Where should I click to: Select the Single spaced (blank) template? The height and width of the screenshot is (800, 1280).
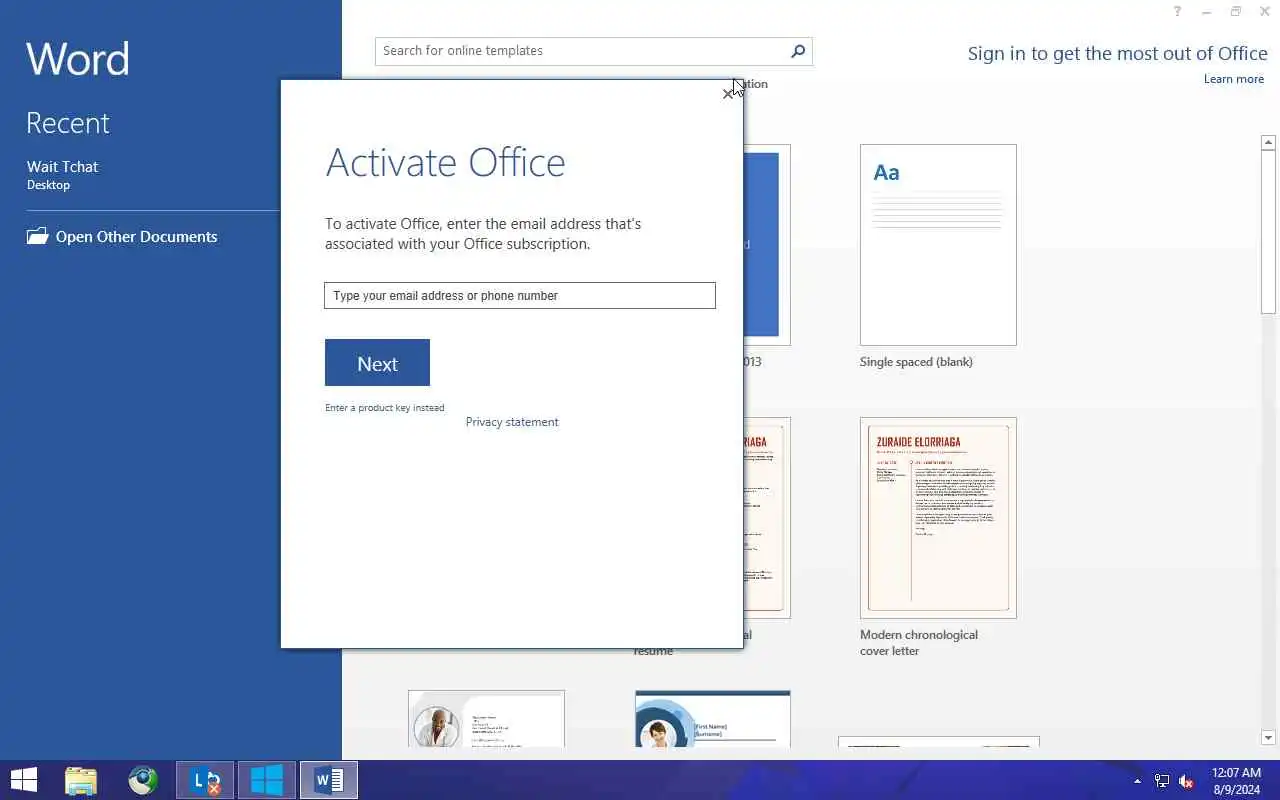[x=938, y=245]
